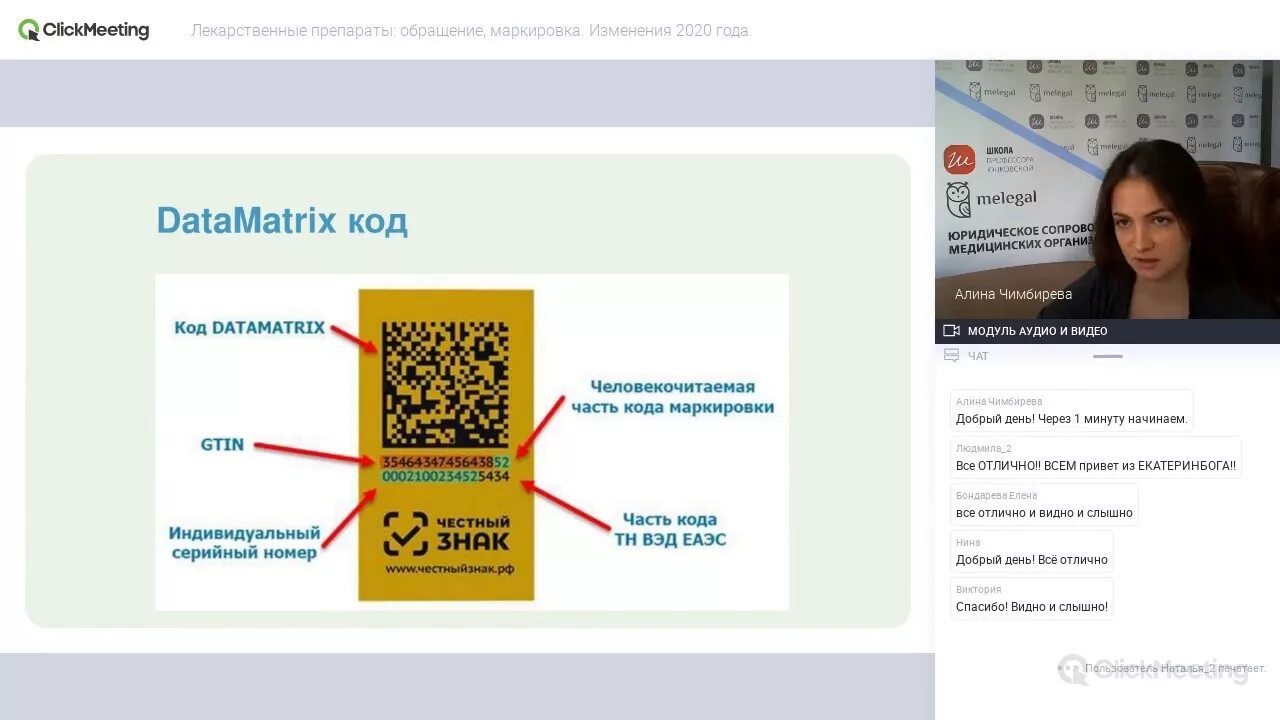Click message 'все отлично и видно и слышно'
The width and height of the screenshot is (1280, 720).
[1044, 513]
